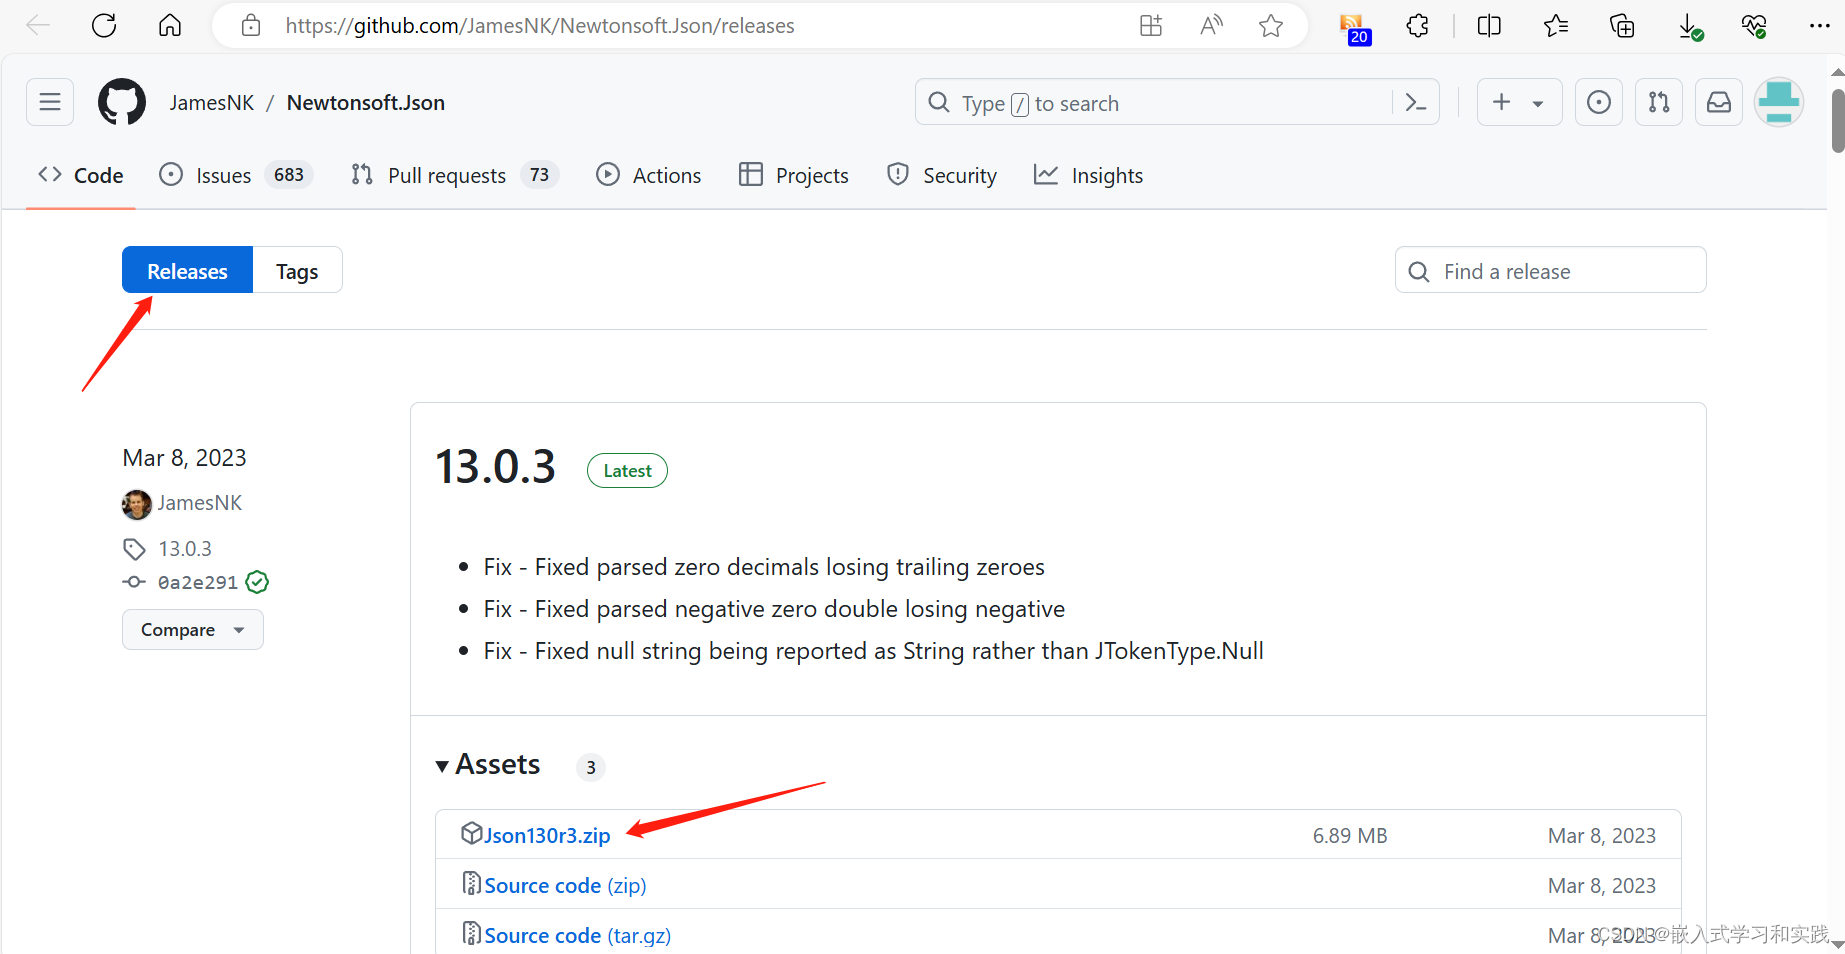Viewport: 1845px width, 954px height.
Task: Download Json130r3.zip asset
Action: (x=547, y=835)
